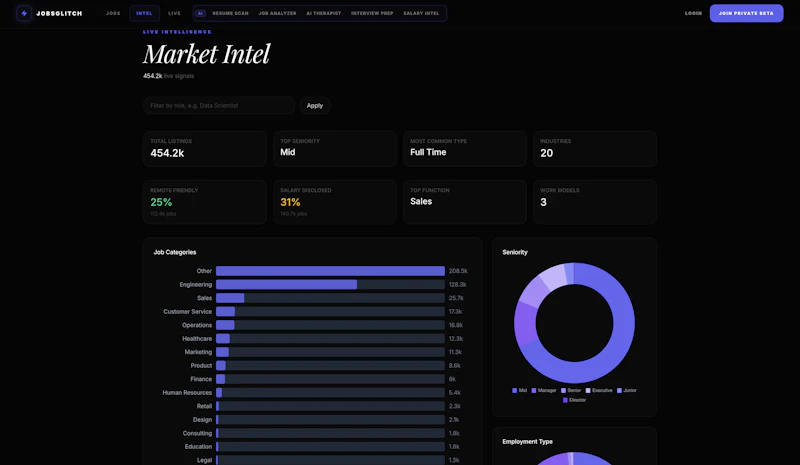Screen dimensions: 800x465
Task: Click the Human Resources category label
Action: coord(187,393)
